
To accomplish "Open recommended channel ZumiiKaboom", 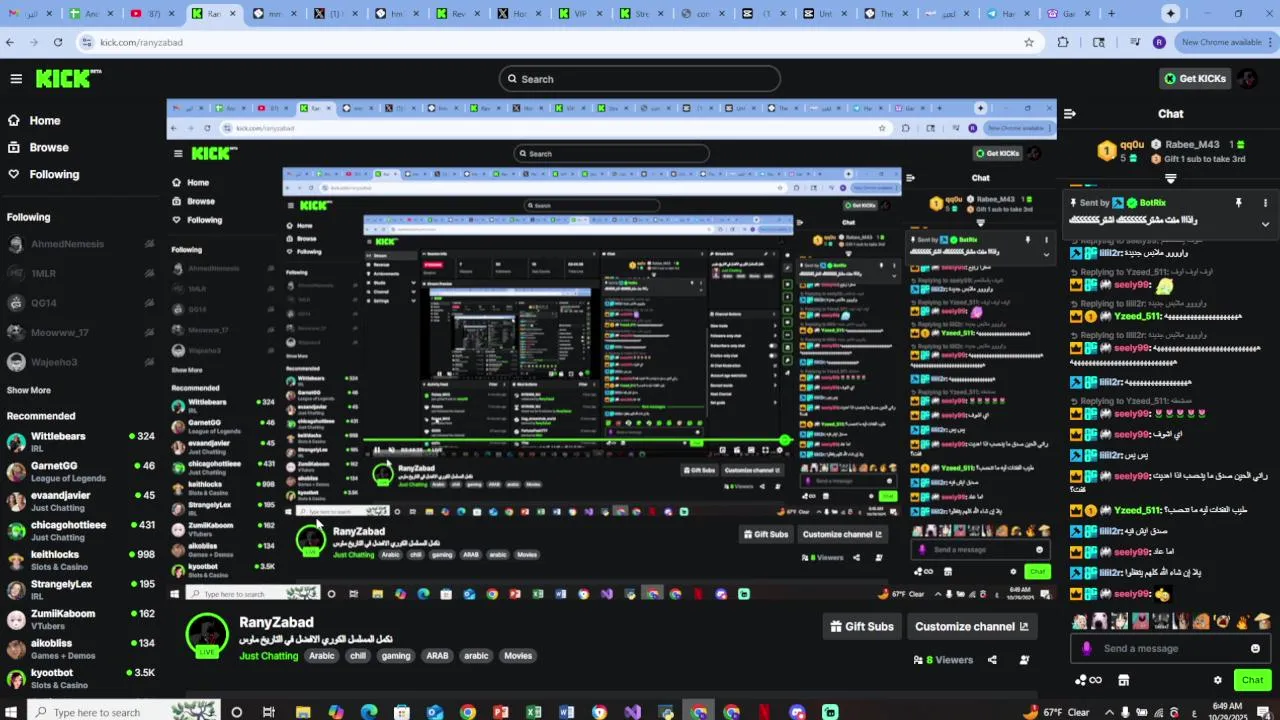I will [78, 619].
